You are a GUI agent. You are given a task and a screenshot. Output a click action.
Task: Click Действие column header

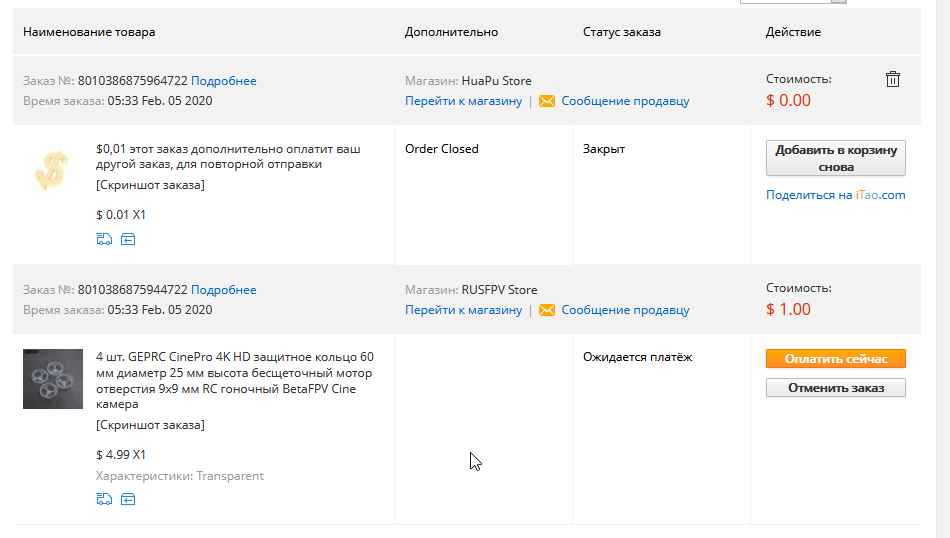click(x=793, y=32)
